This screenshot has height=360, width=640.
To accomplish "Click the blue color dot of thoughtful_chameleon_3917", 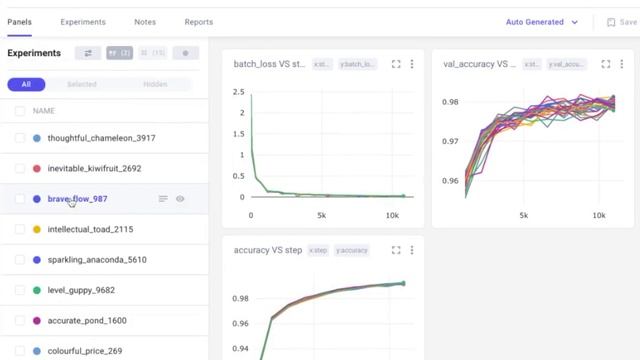I will (x=37, y=138).
